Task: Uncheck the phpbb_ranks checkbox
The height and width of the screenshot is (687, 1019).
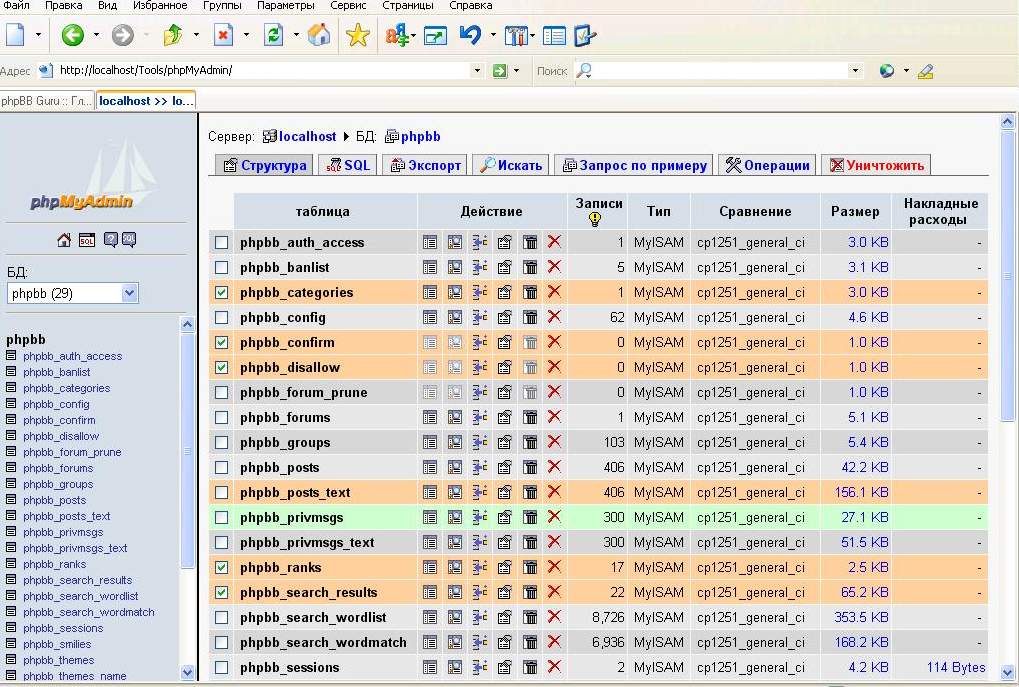Action: [x=222, y=567]
